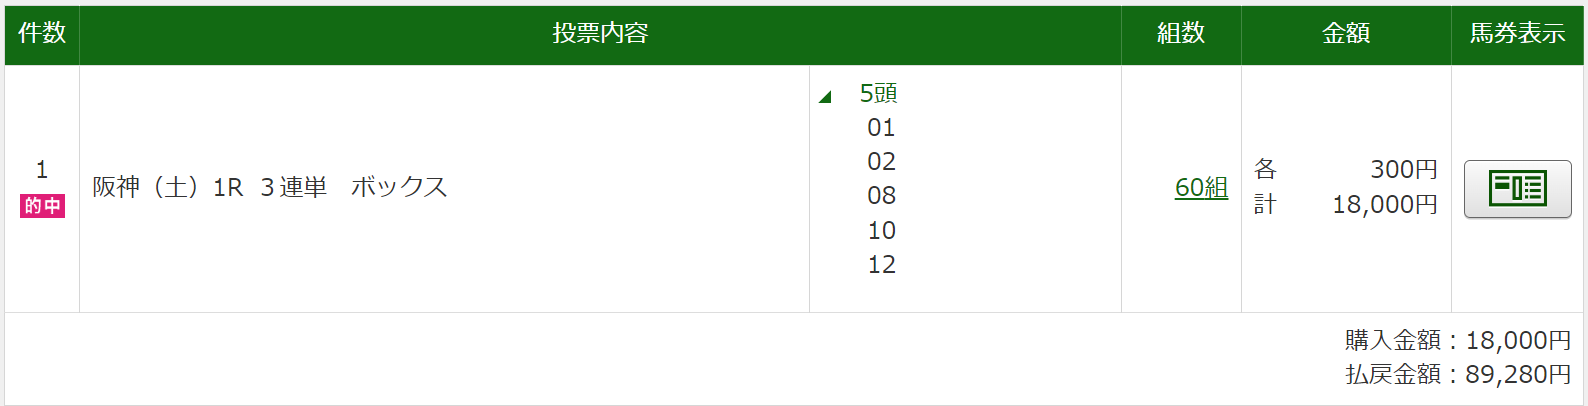Click the 阪神（土）1R 3連単 ボックス text
The image size is (1588, 406).
(270, 187)
